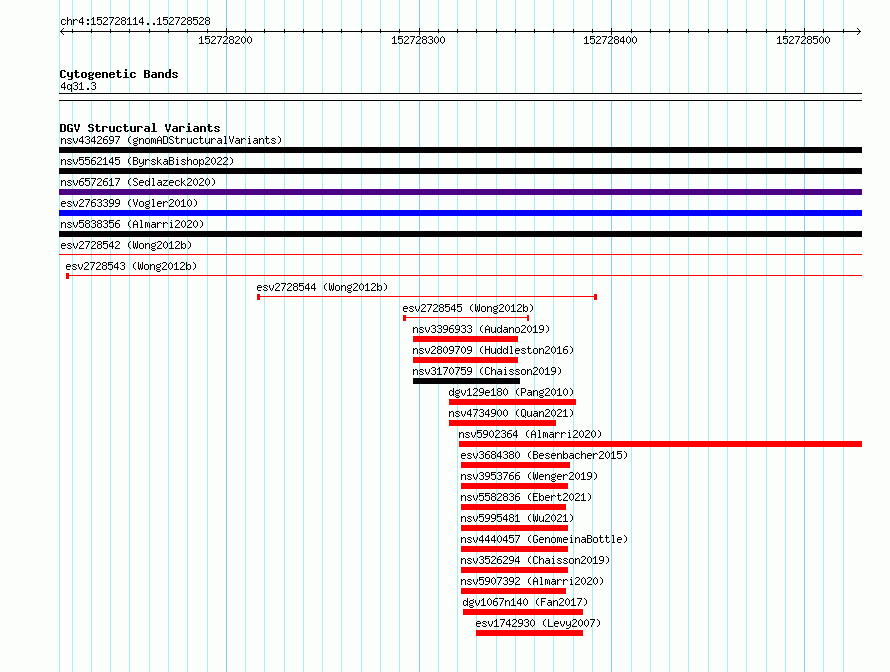Select the red bar under esv3684380
The height and width of the screenshot is (672, 890).
click(x=515, y=465)
